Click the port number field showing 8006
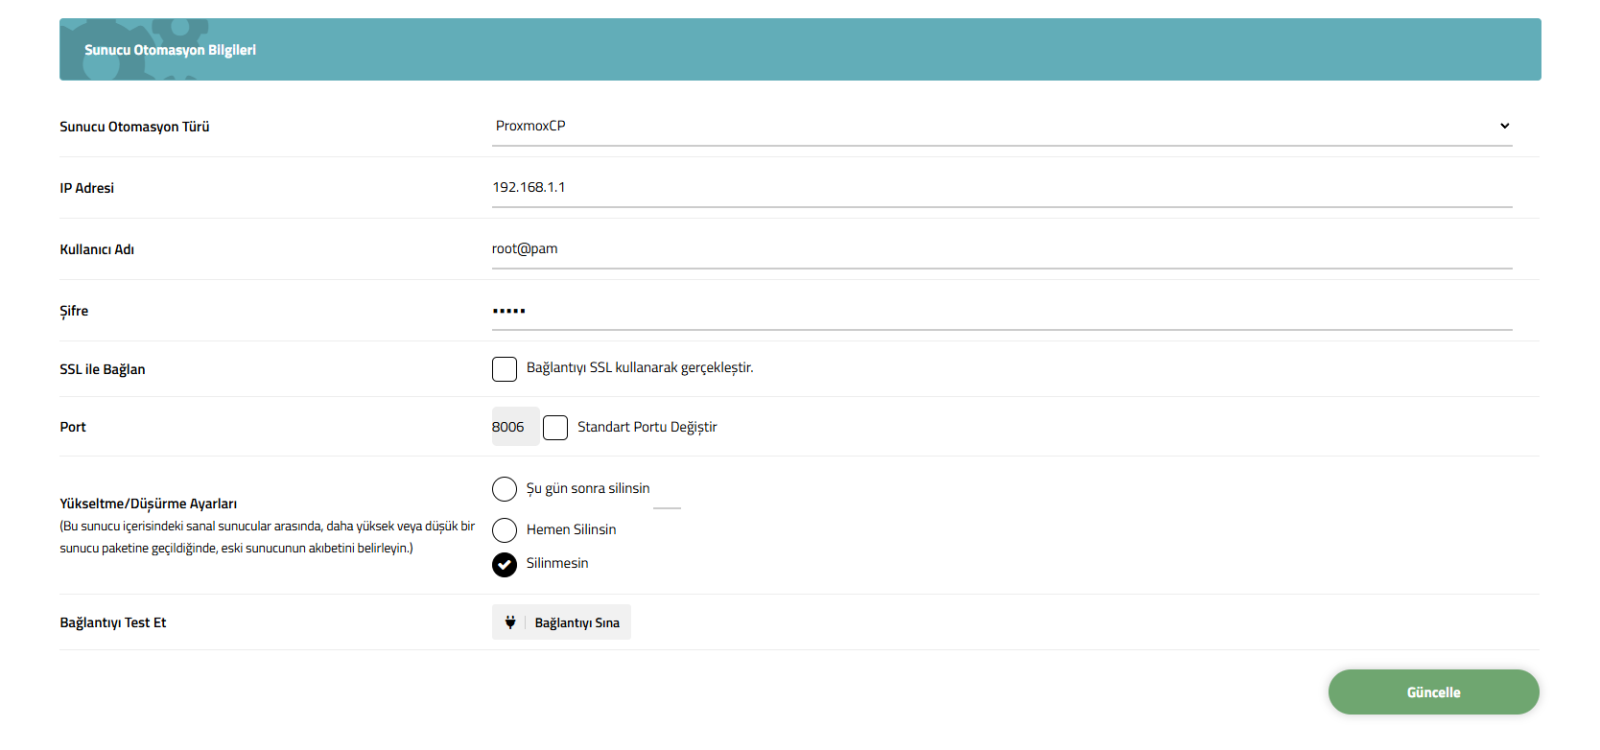 tap(514, 427)
